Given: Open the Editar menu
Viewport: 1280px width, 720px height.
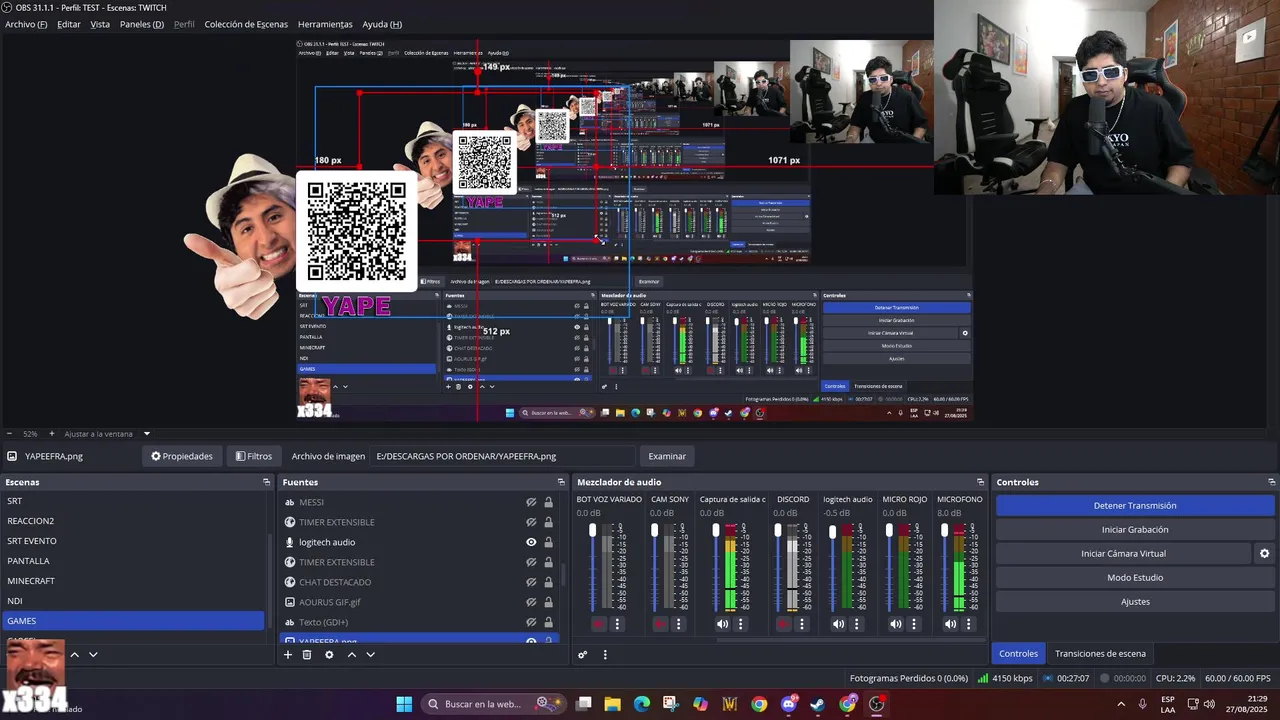Looking at the screenshot, I should pyautogui.click(x=69, y=24).
